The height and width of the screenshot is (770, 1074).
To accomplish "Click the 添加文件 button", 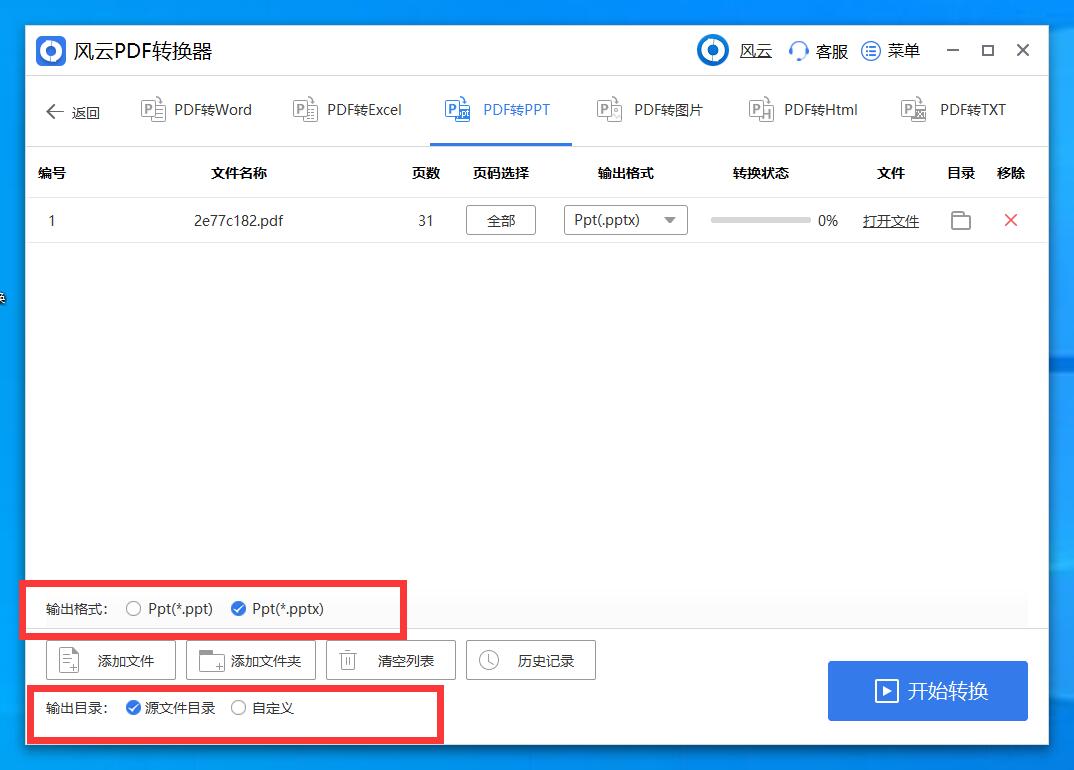I will pyautogui.click(x=111, y=660).
